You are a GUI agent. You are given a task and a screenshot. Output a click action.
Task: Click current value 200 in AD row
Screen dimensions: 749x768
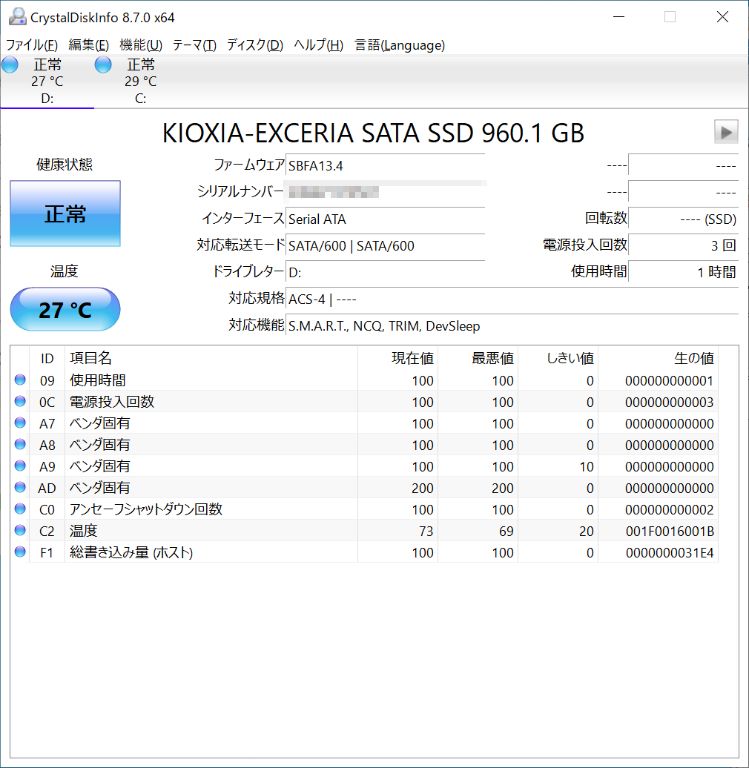(422, 488)
